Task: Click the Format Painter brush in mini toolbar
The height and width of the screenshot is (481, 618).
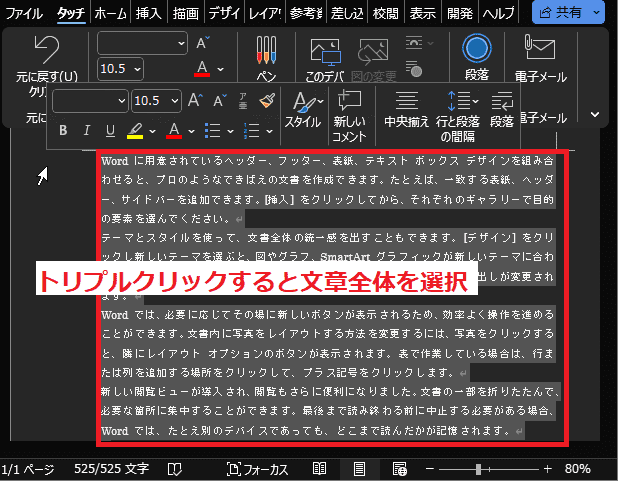Action: (x=266, y=100)
